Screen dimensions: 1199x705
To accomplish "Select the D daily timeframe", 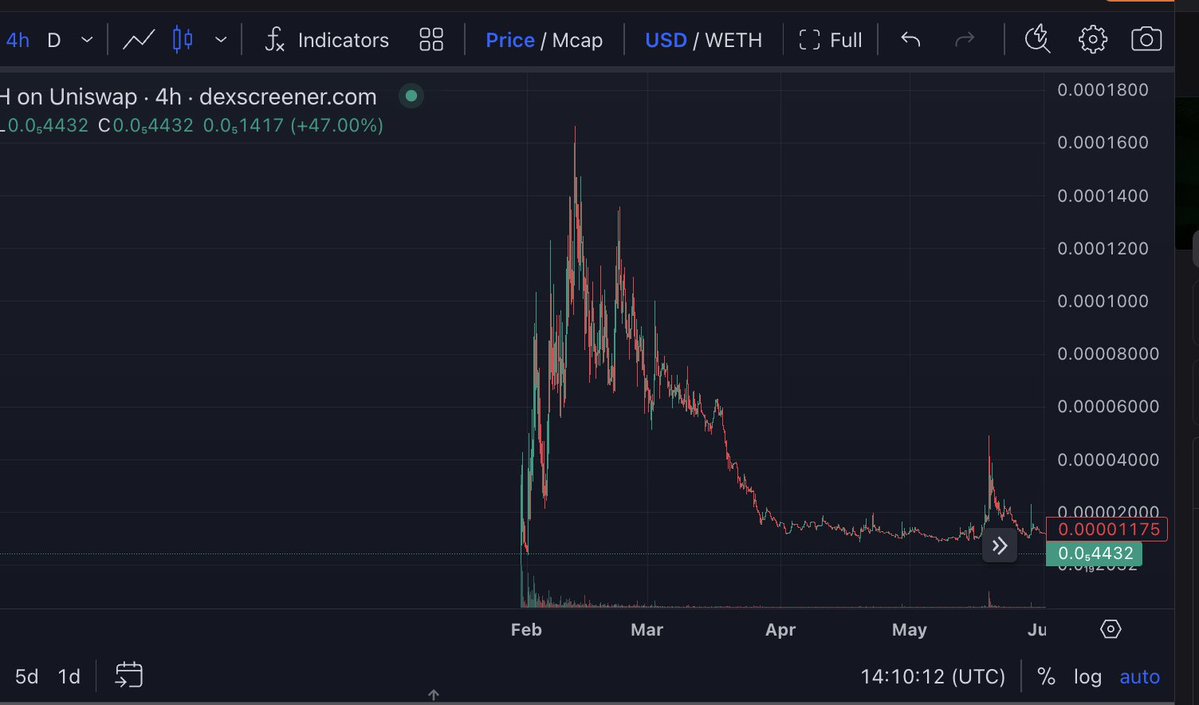I will (54, 40).
